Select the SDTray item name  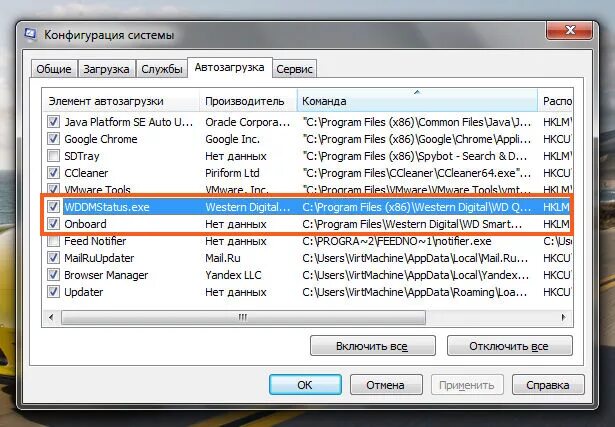pos(82,156)
